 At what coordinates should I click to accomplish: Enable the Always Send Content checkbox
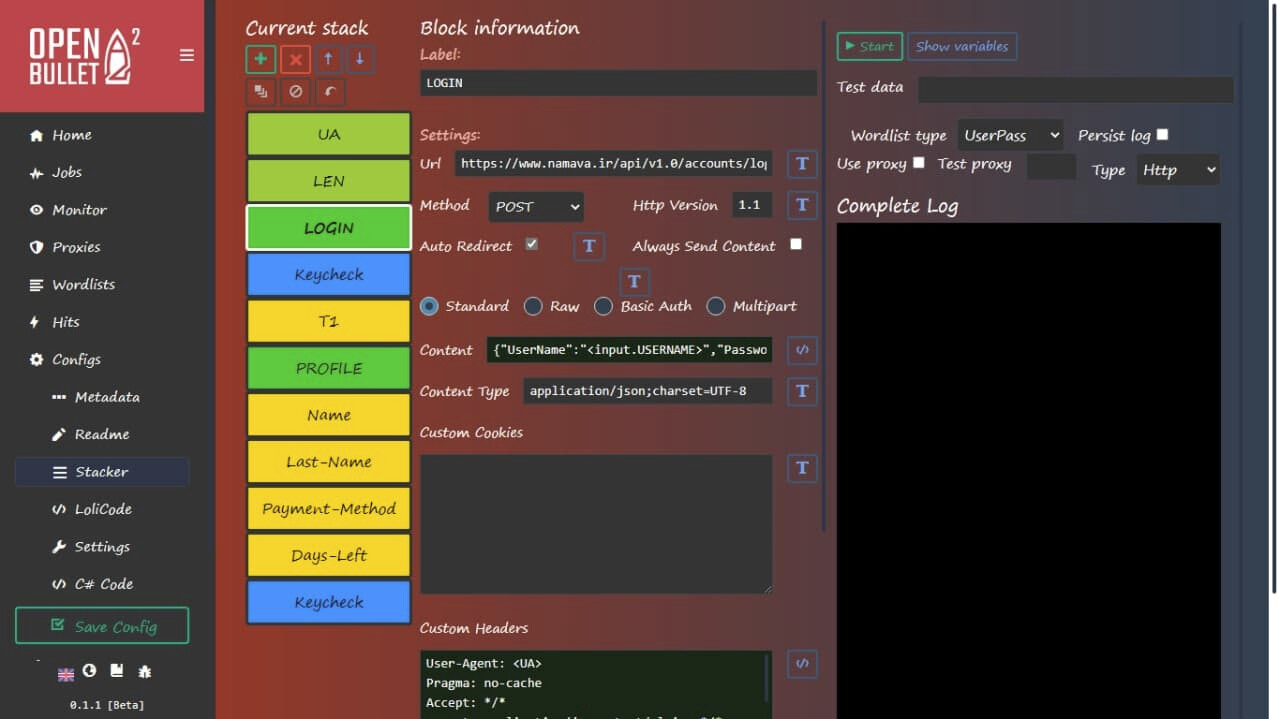(796, 244)
